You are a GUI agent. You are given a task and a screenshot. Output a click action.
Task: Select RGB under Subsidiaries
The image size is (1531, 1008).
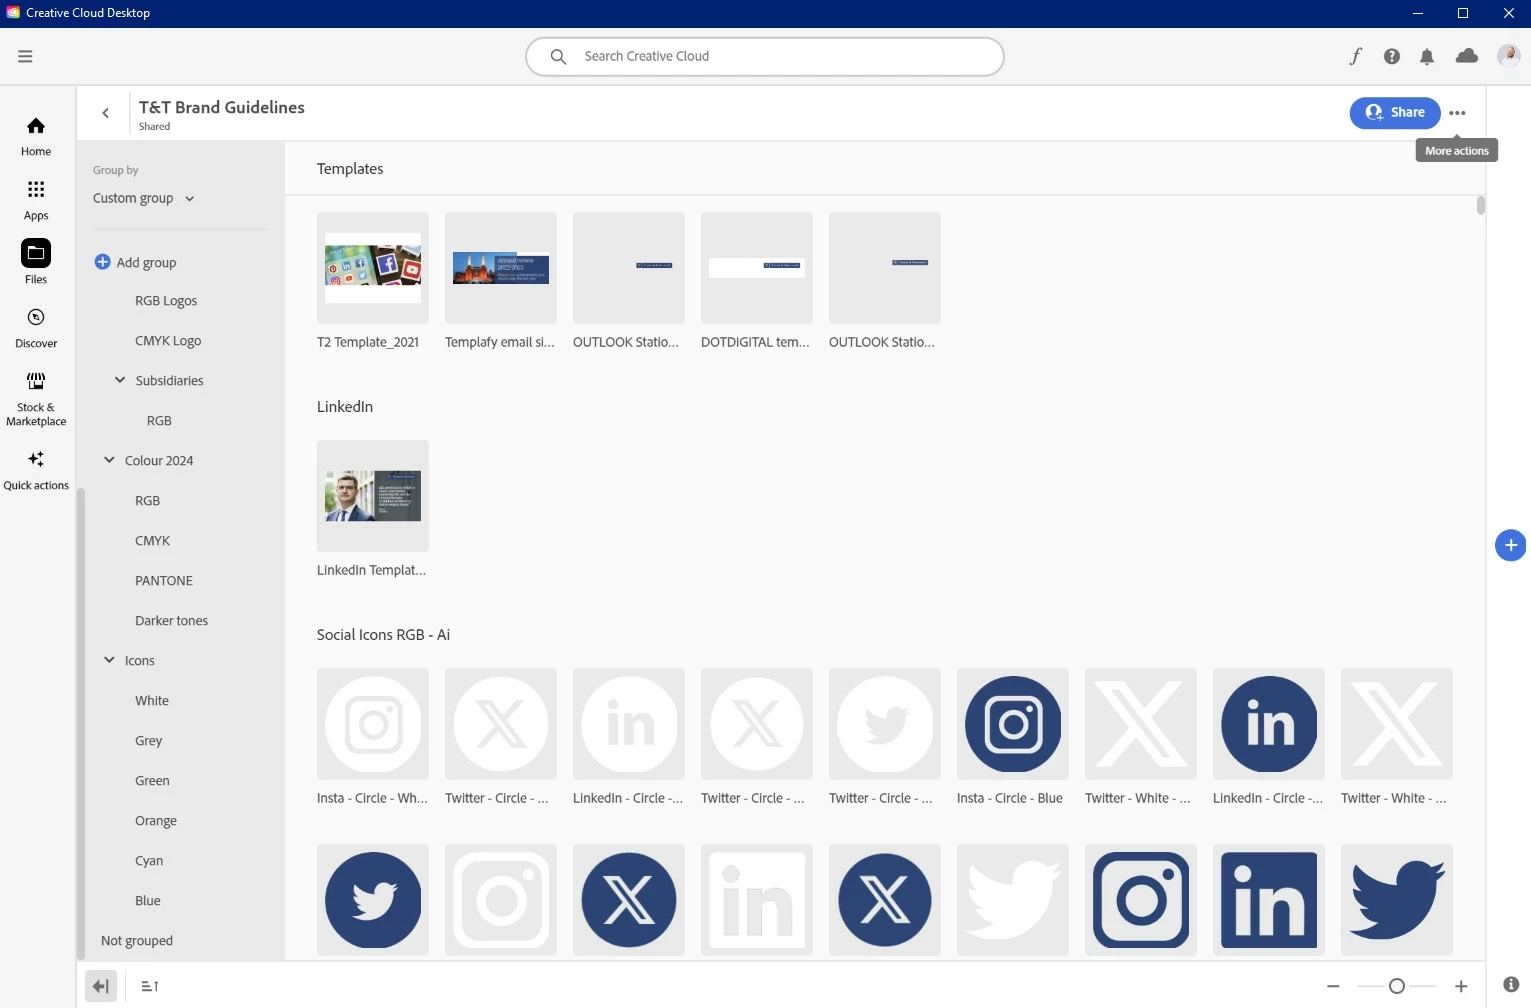[159, 420]
